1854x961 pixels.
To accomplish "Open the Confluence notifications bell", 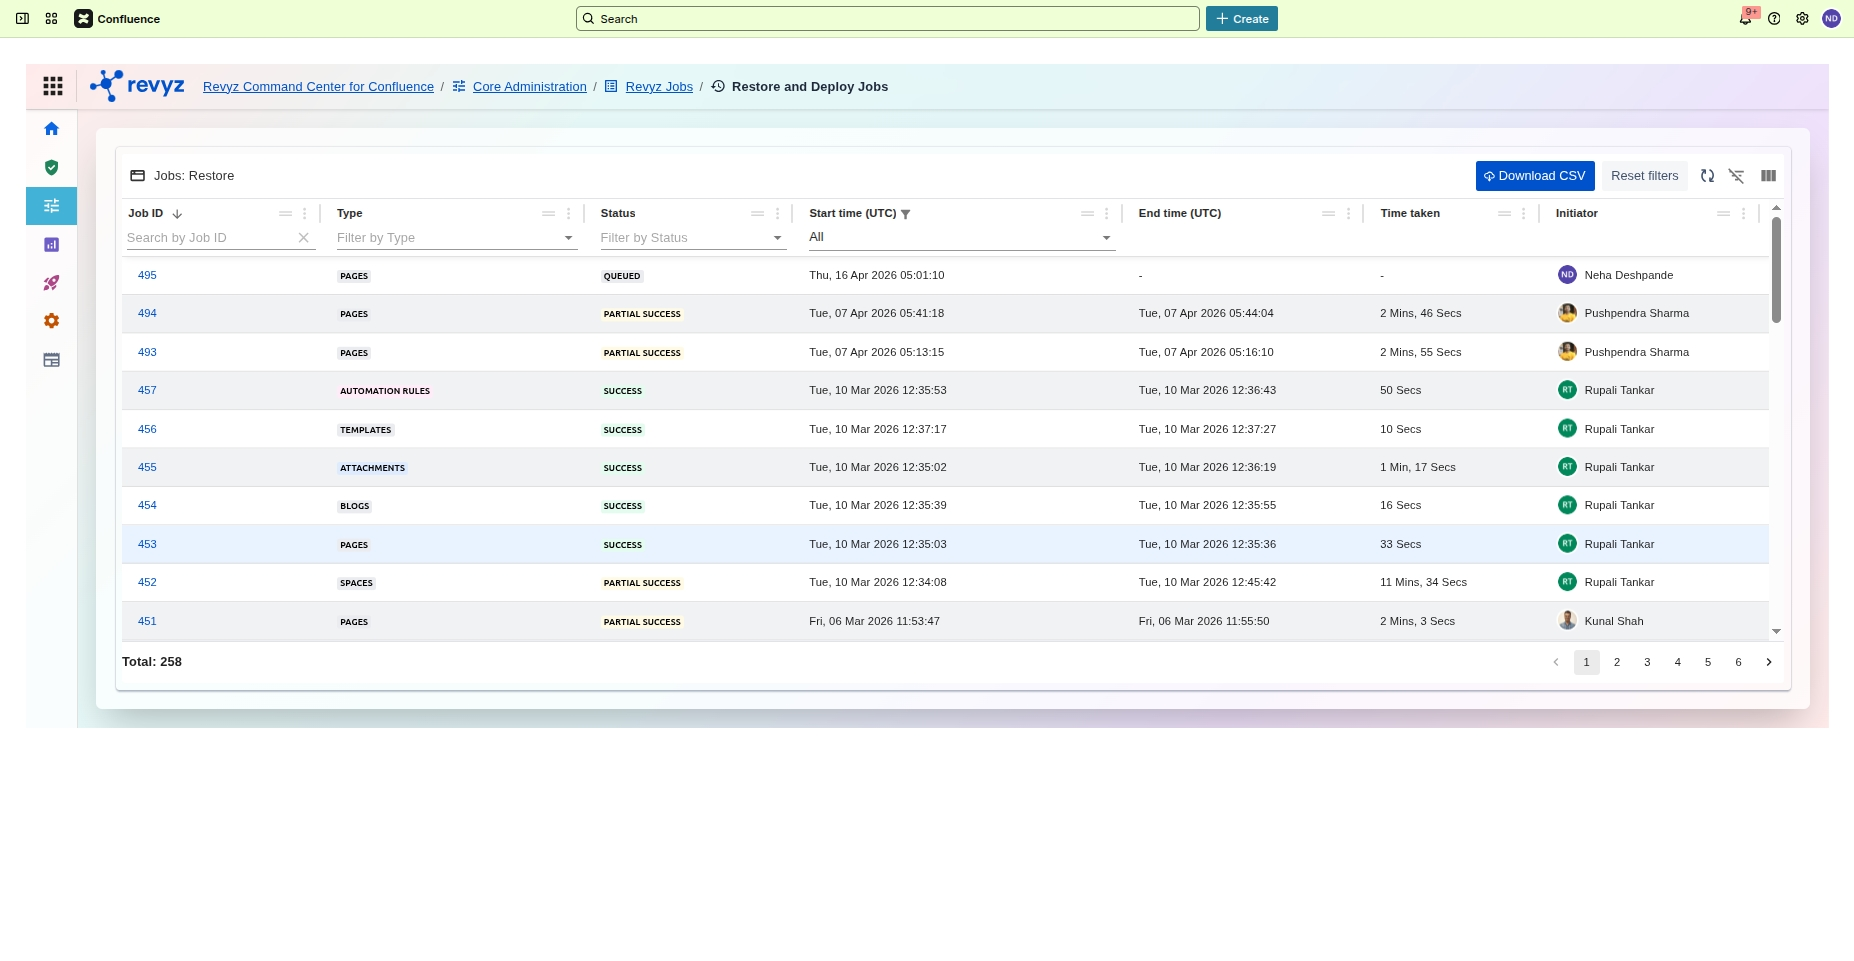I will click(x=1745, y=19).
